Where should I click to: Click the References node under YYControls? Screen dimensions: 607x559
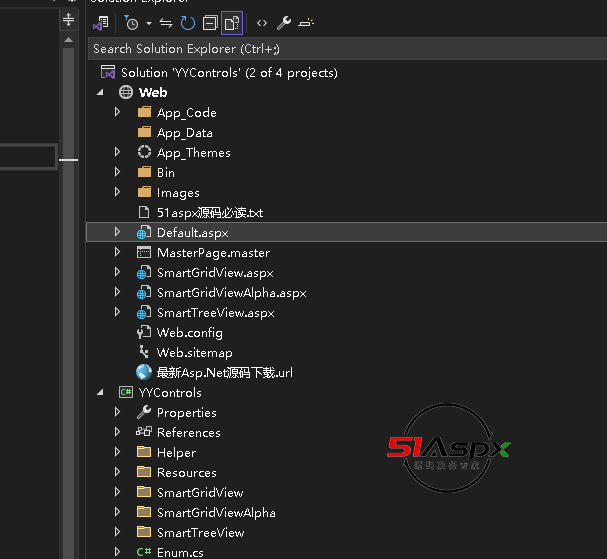[188, 432]
